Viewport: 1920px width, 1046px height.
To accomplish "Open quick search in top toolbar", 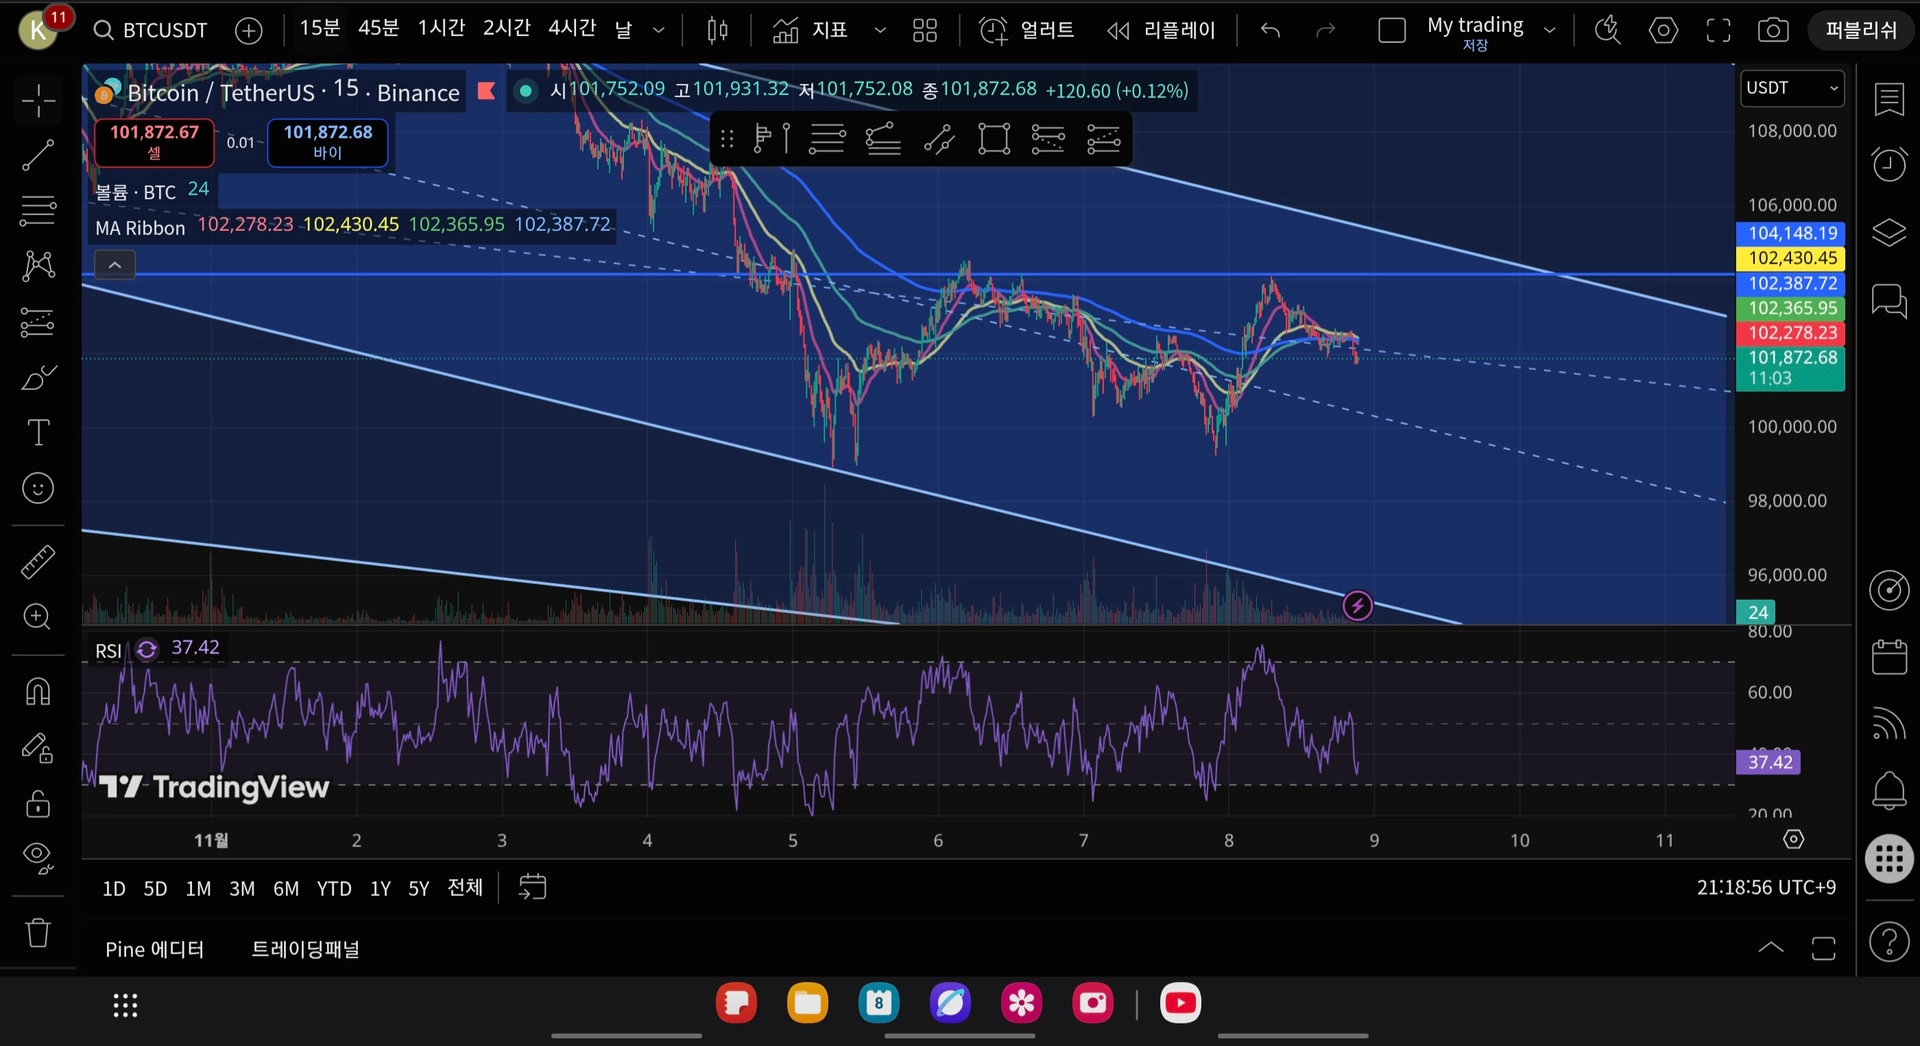I will click(1608, 30).
